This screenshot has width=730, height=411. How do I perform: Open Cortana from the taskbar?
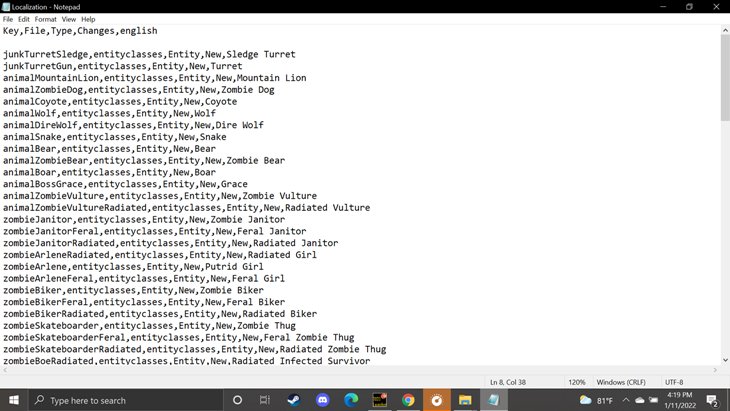click(x=237, y=400)
